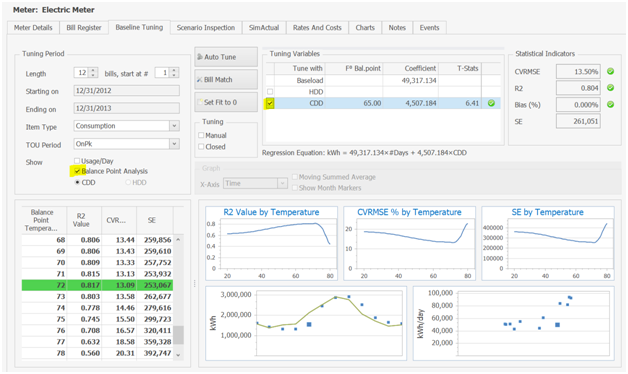Click the Starting on date field
This screenshot has height=374, width=628.
coord(127,90)
